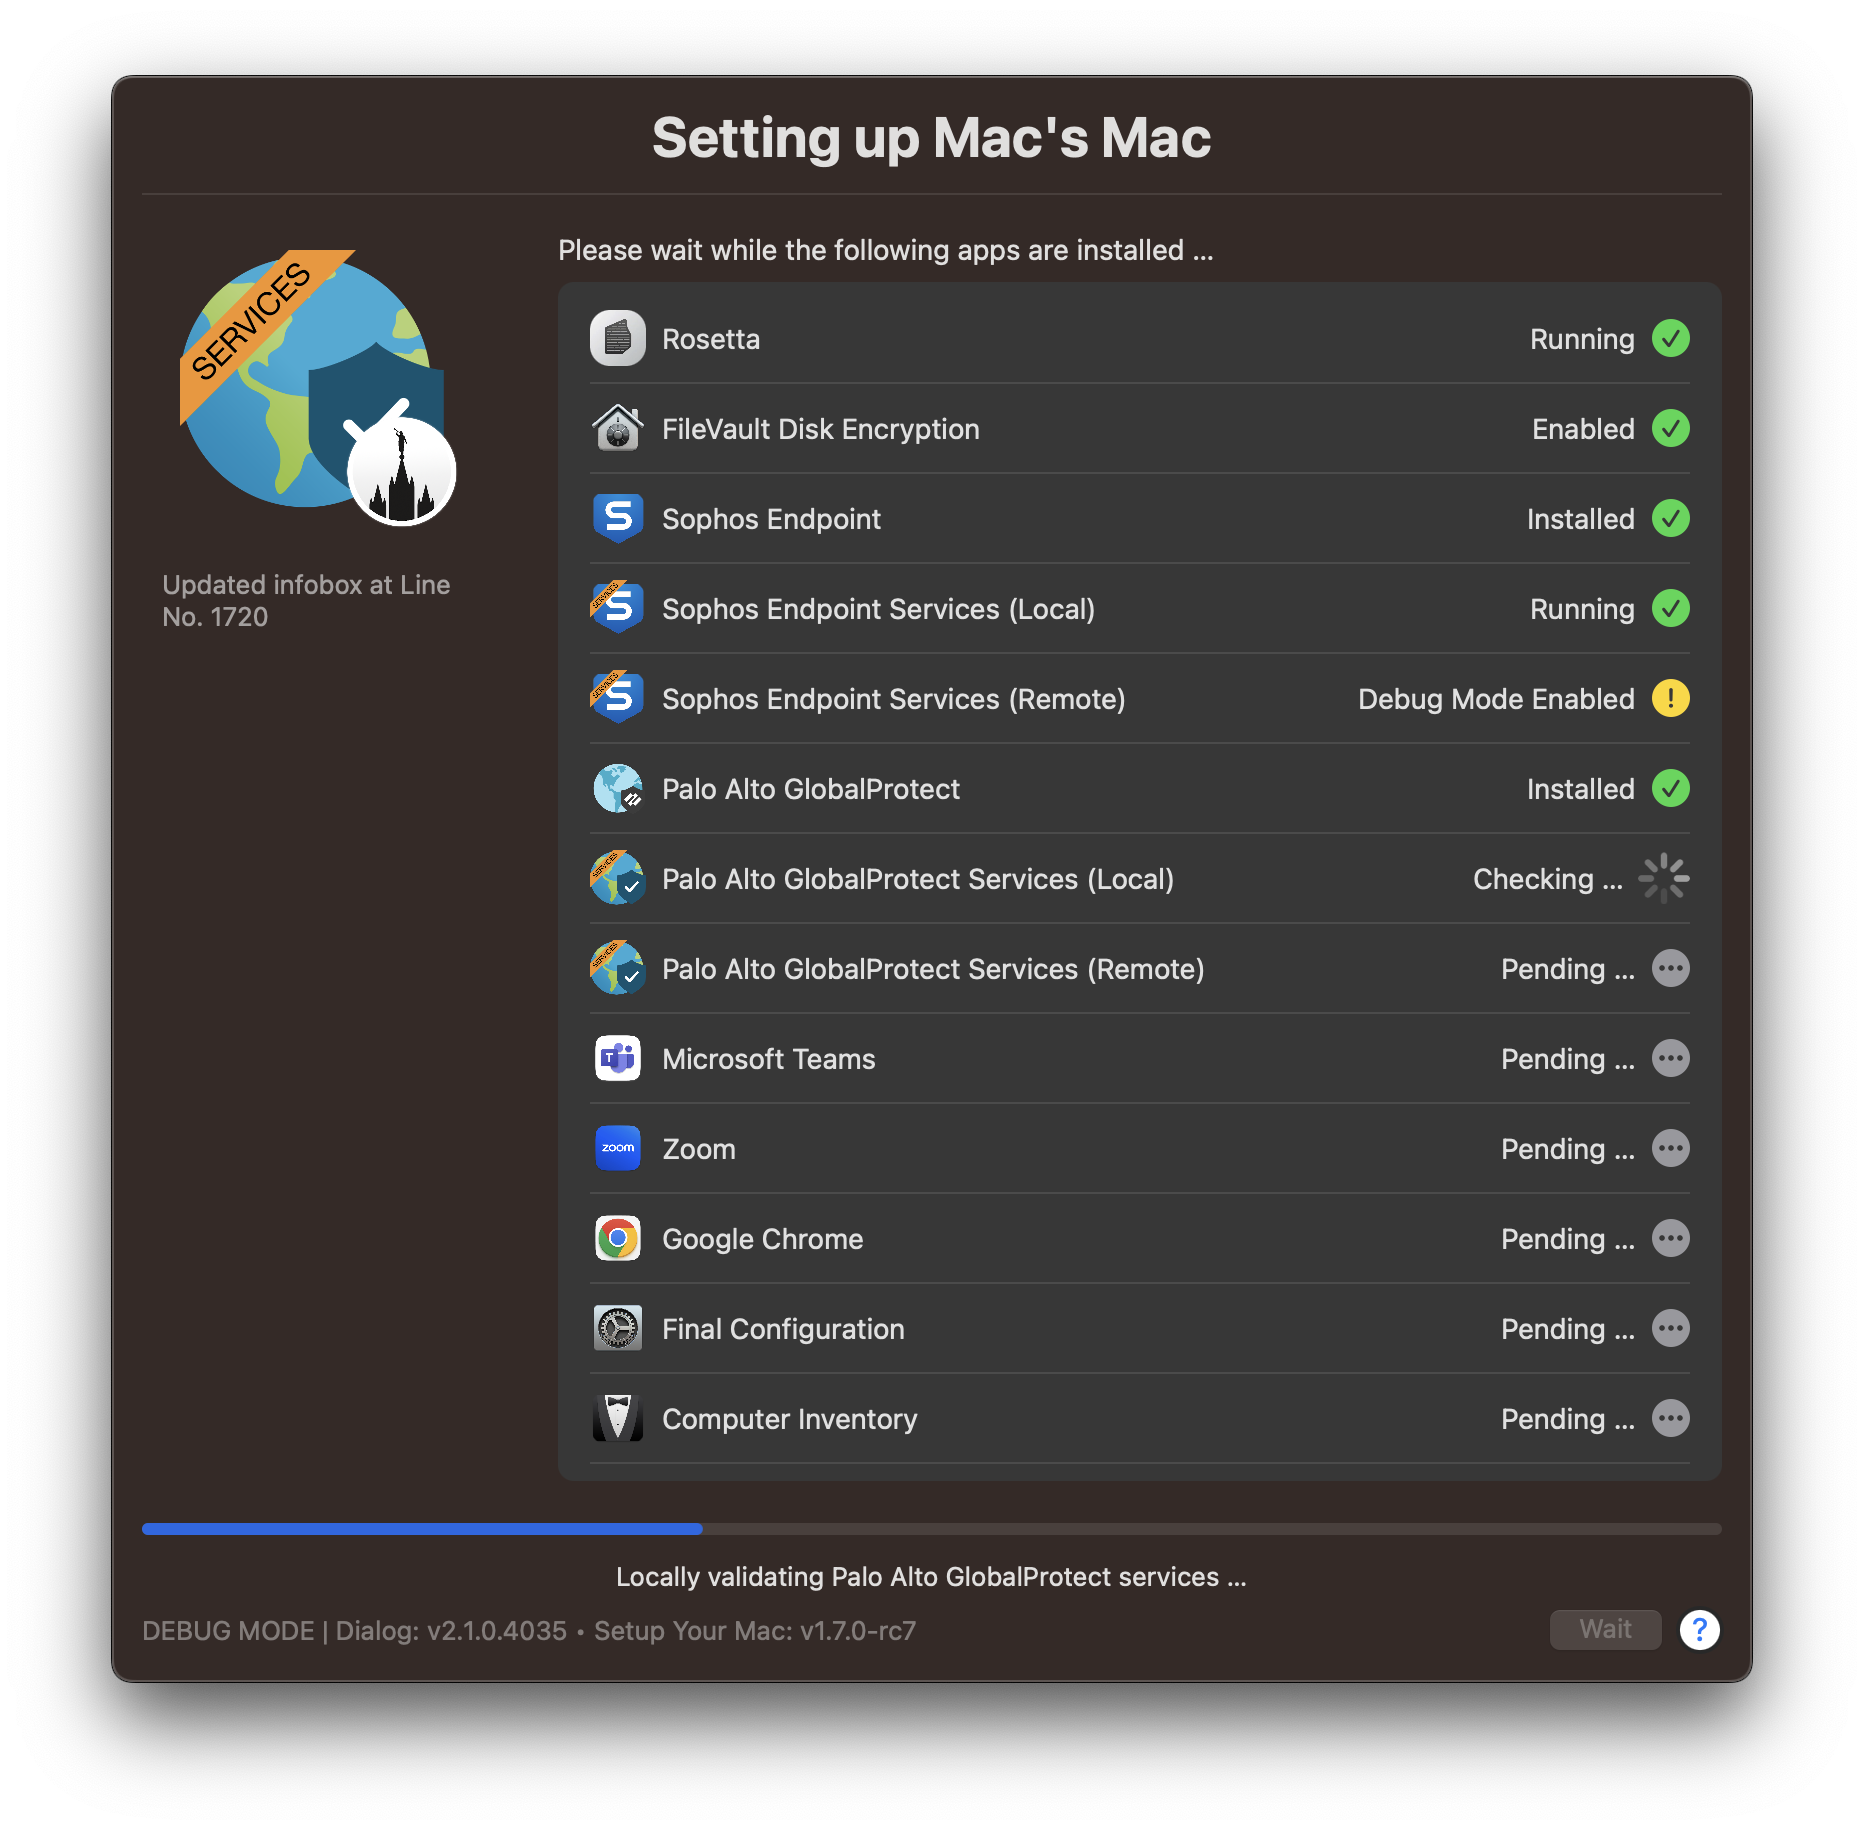Click the Sophos Endpoint shield icon
The image size is (1864, 1830).
[x=618, y=518]
